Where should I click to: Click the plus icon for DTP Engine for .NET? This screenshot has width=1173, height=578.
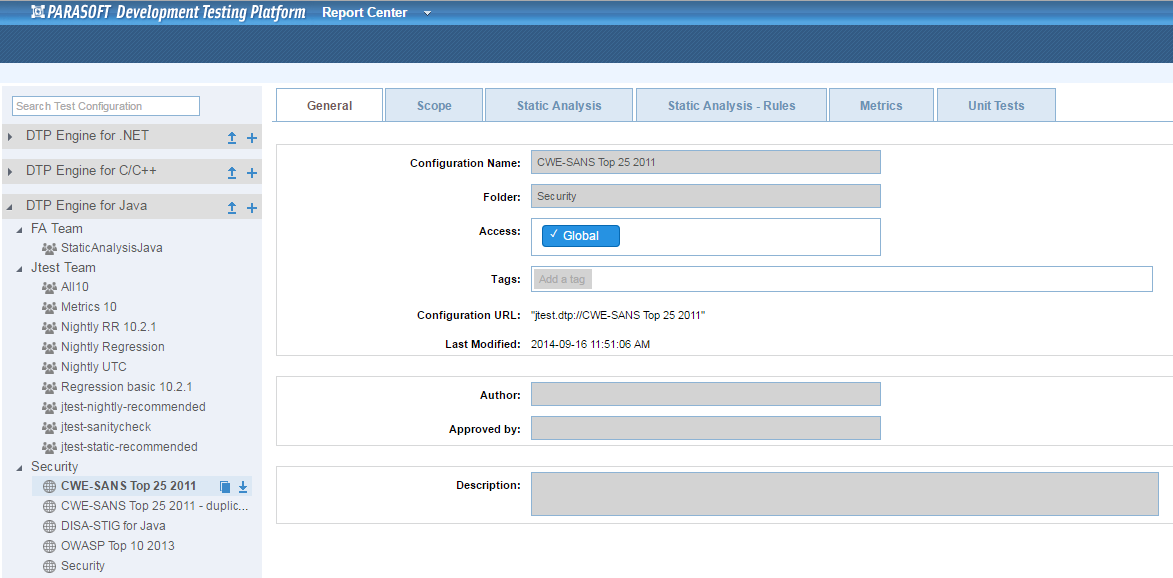[252, 138]
